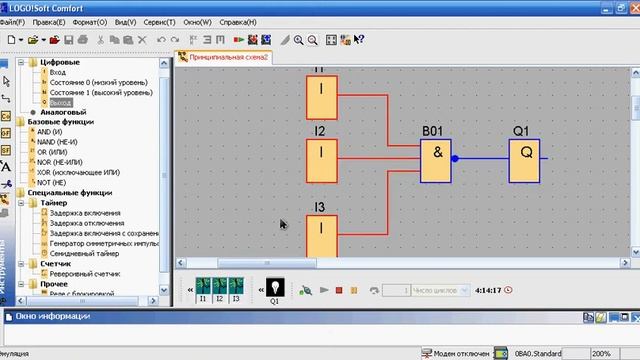Click the Save diskette icon
Viewport: 640px width, 360px height.
(69, 40)
